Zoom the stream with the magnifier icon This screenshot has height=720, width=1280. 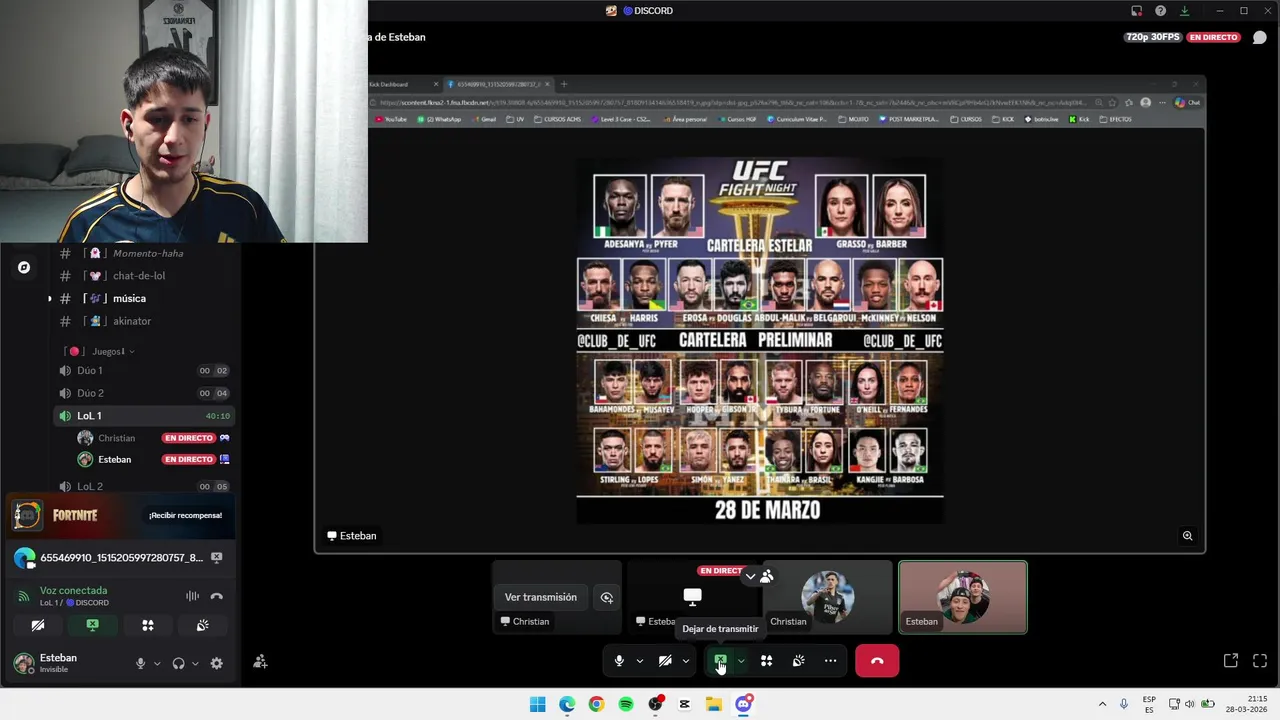click(1187, 536)
